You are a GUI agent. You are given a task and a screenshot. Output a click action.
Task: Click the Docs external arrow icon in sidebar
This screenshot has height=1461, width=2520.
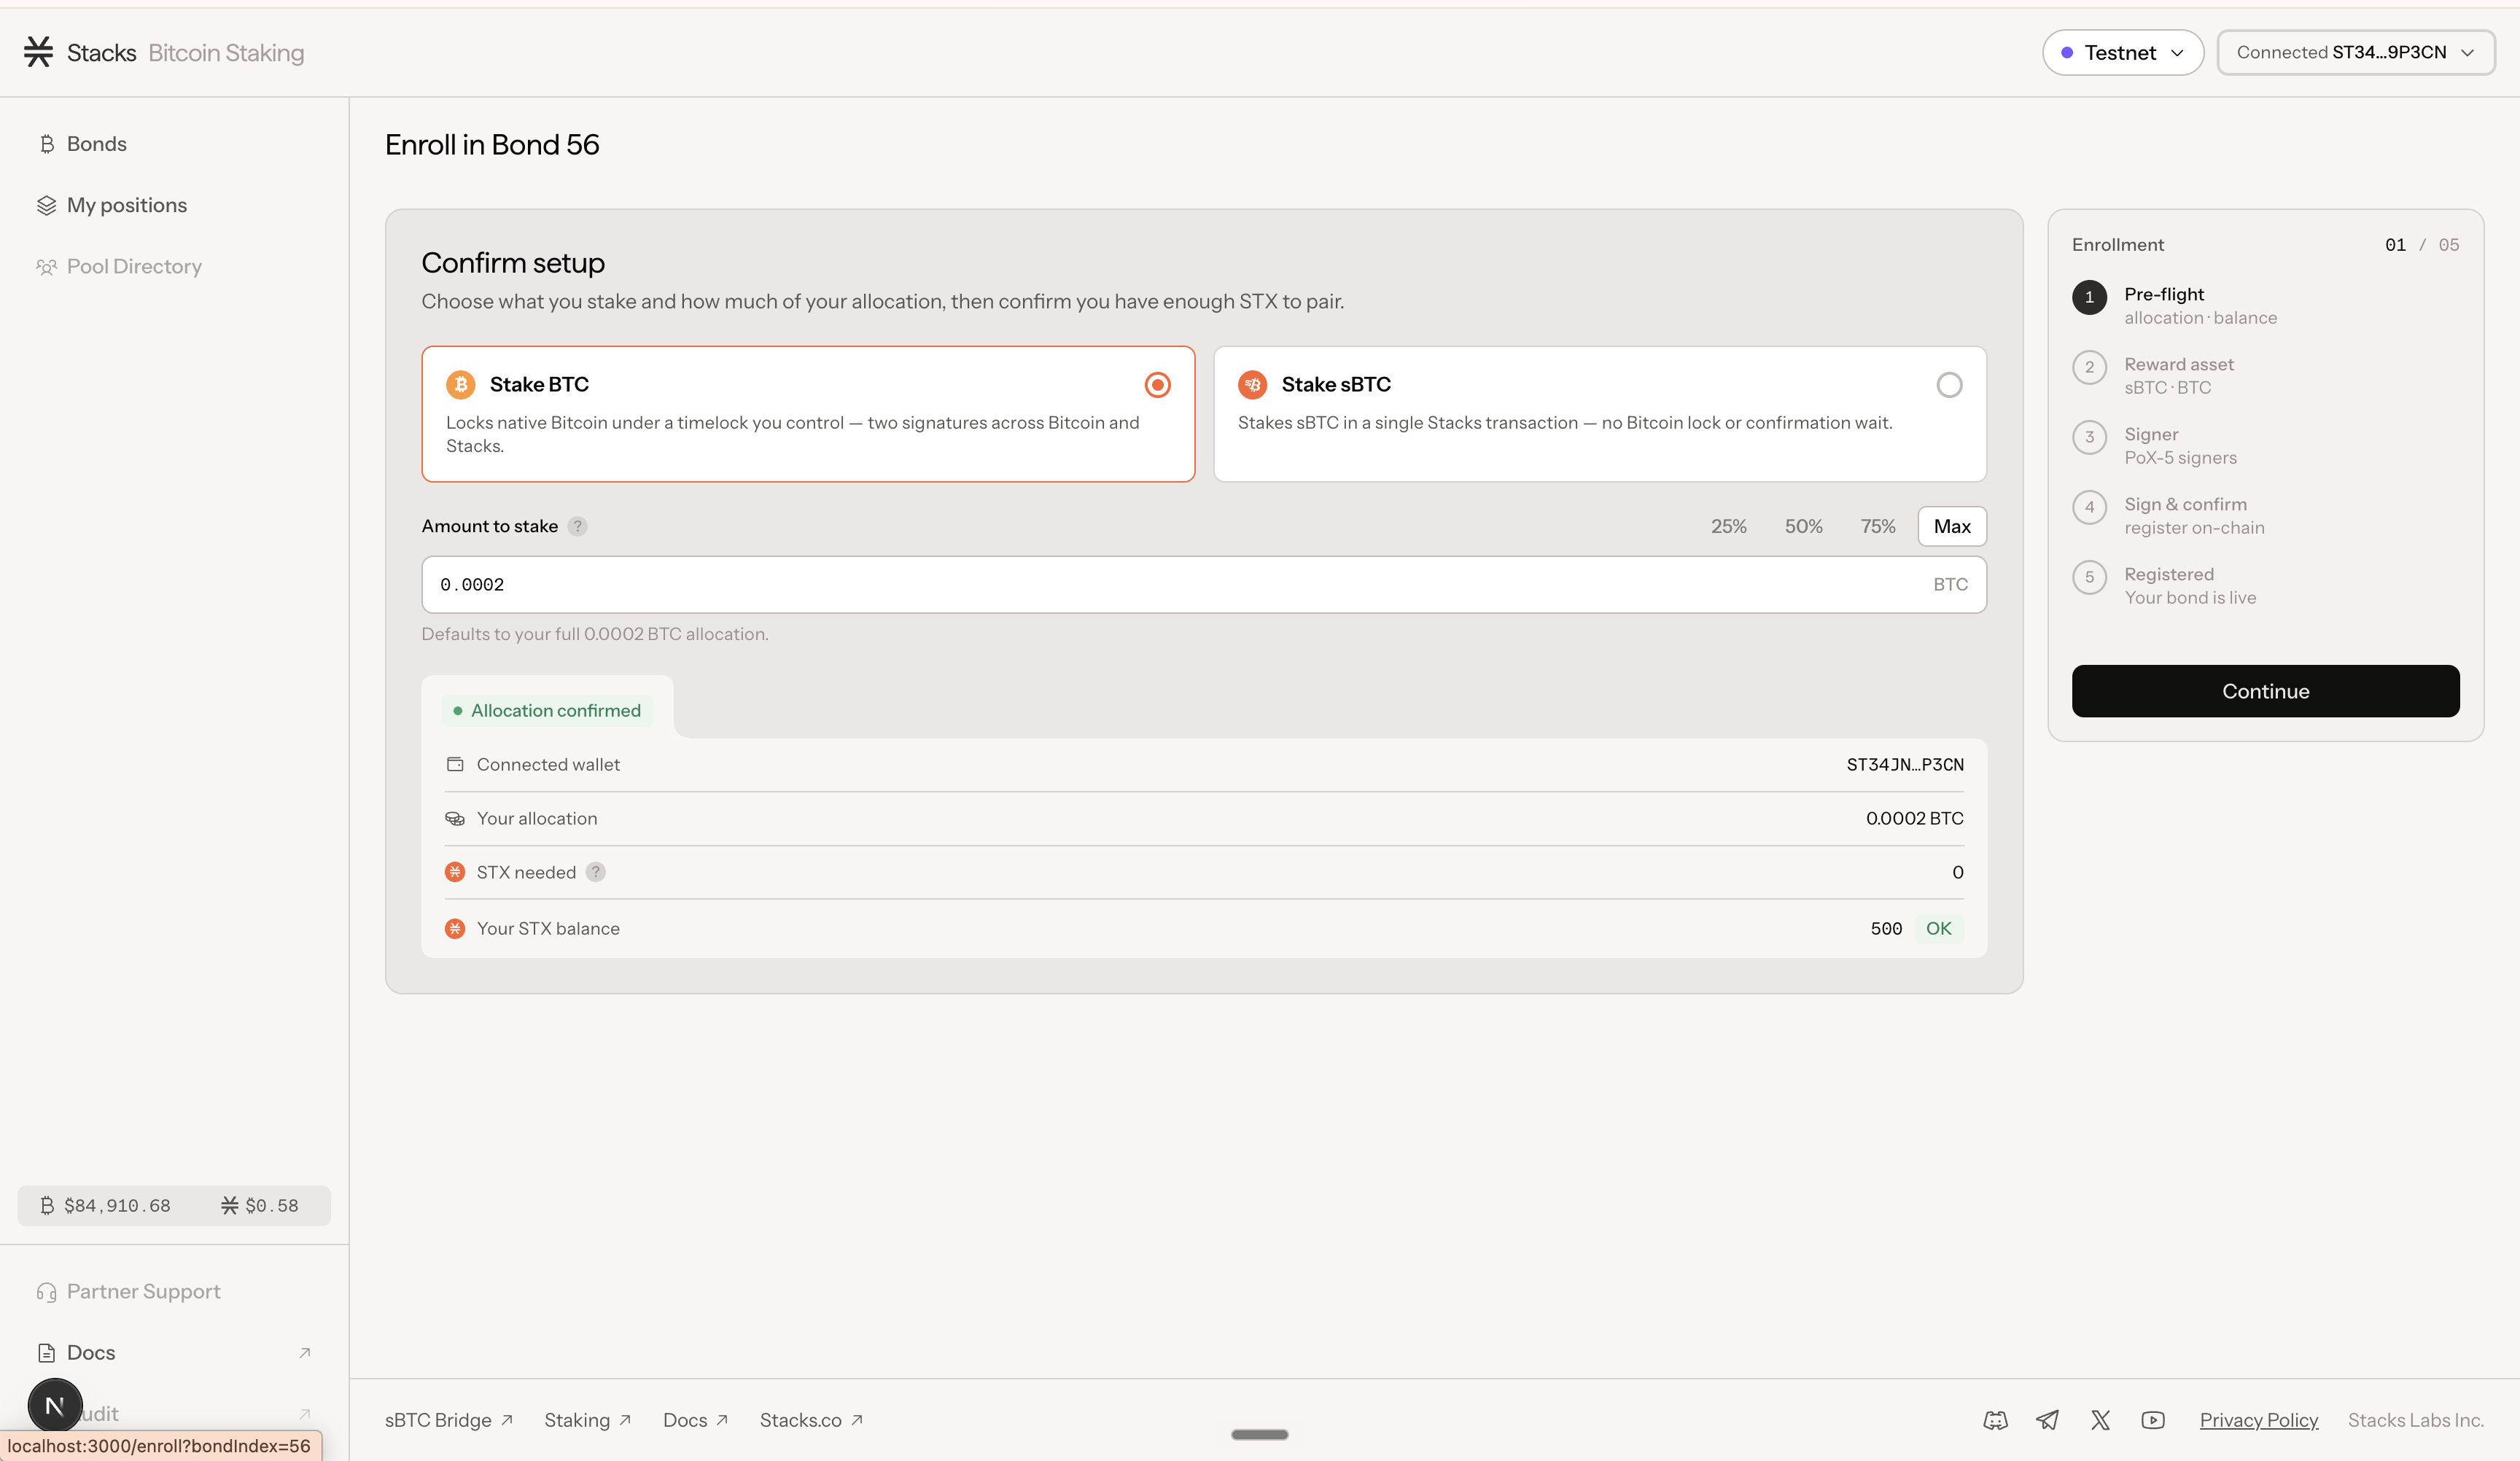pos(305,1353)
